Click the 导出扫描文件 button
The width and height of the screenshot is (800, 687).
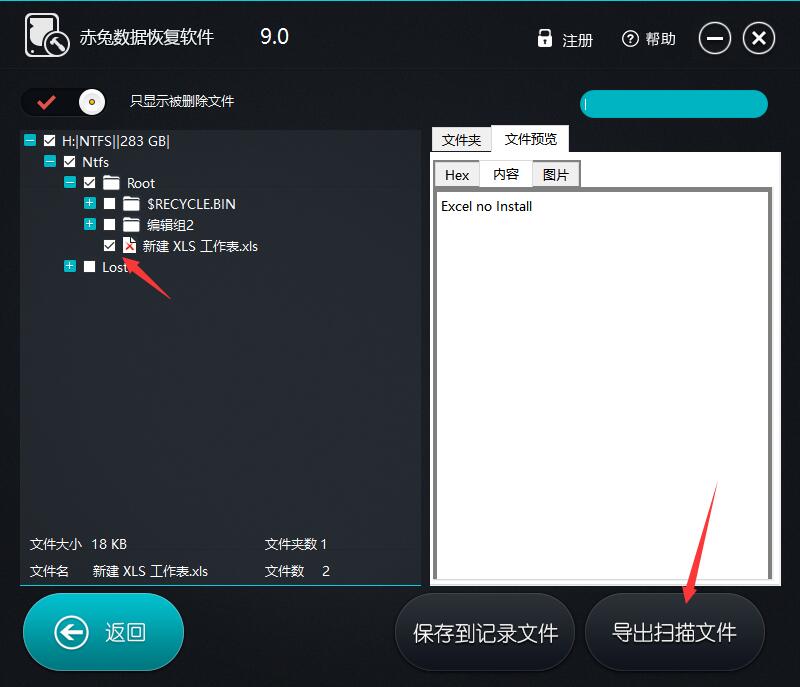pos(675,632)
